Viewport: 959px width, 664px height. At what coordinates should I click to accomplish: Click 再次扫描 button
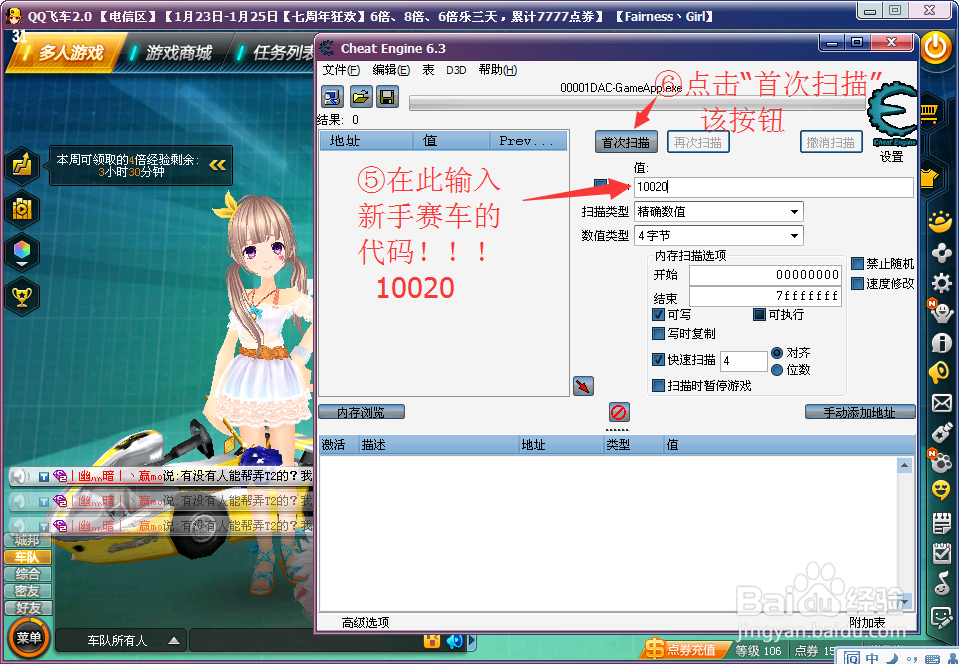(698, 142)
